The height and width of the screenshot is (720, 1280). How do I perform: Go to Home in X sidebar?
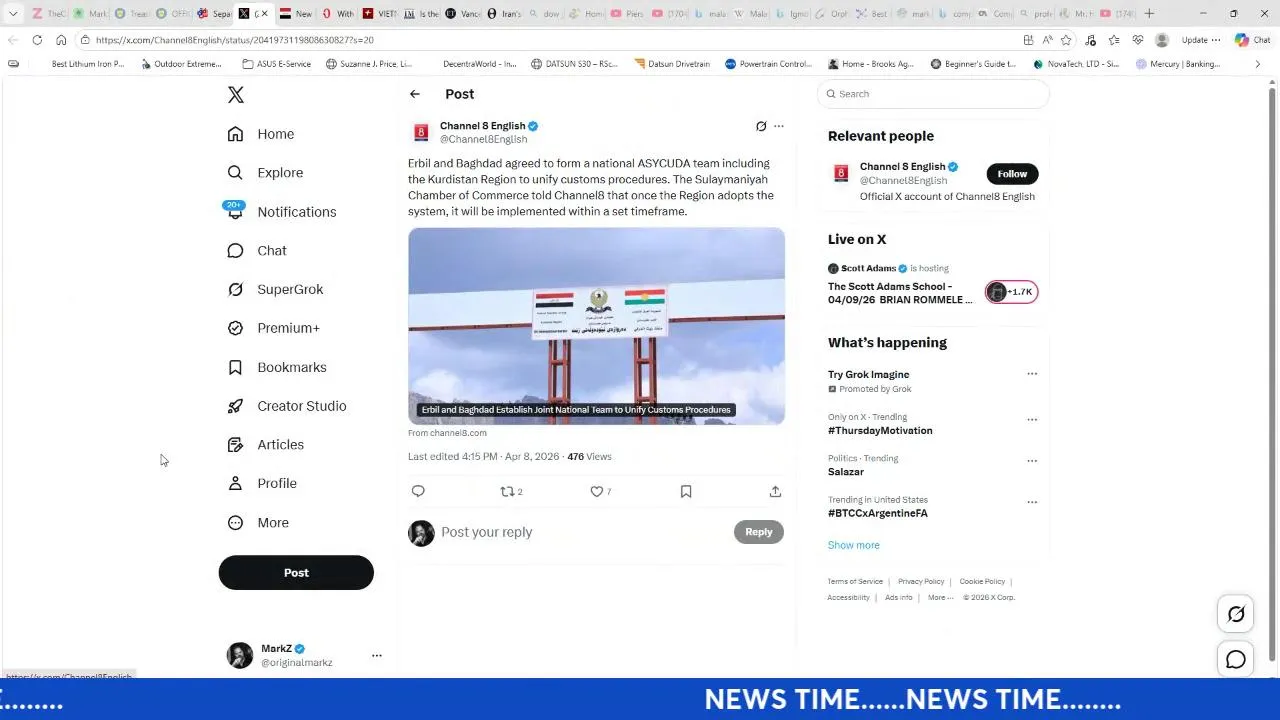261,134
